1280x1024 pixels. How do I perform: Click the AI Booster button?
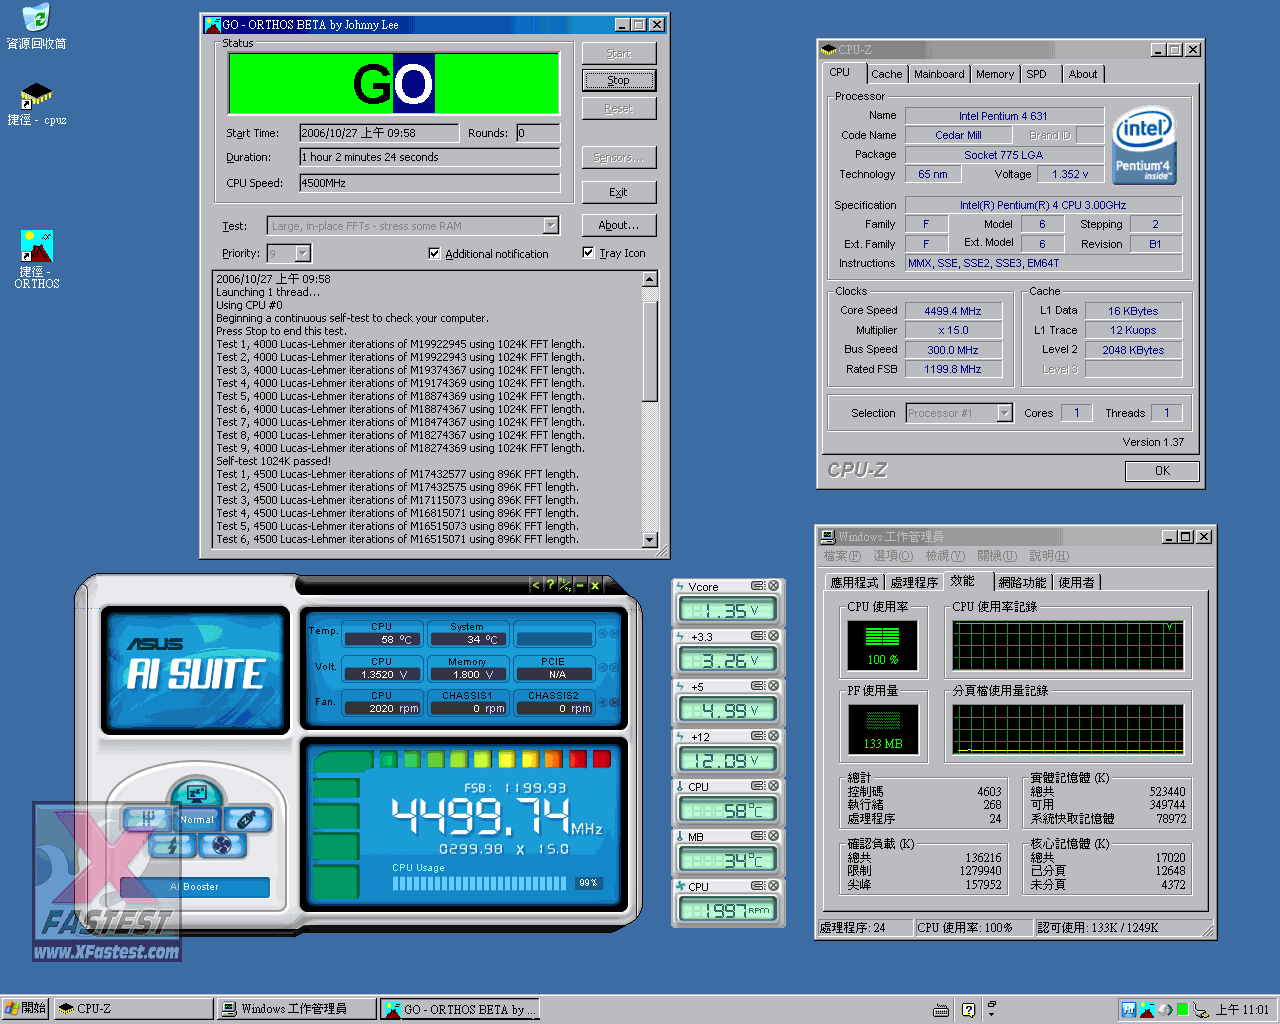click(x=195, y=887)
